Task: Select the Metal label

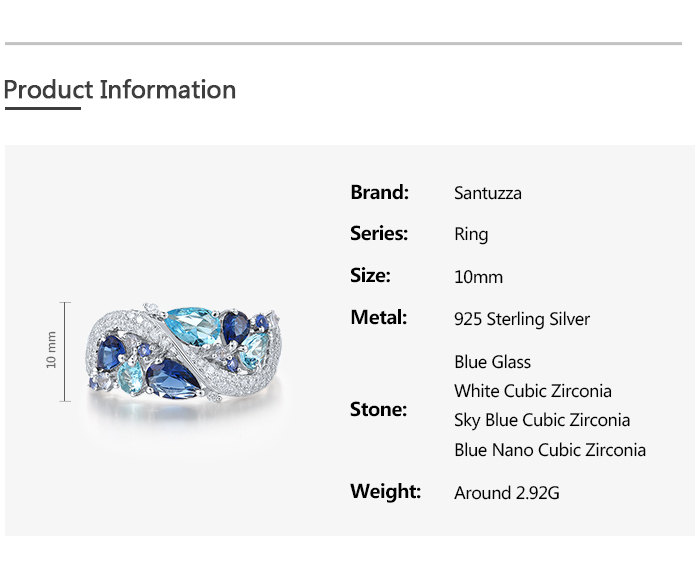Action: pos(378,318)
